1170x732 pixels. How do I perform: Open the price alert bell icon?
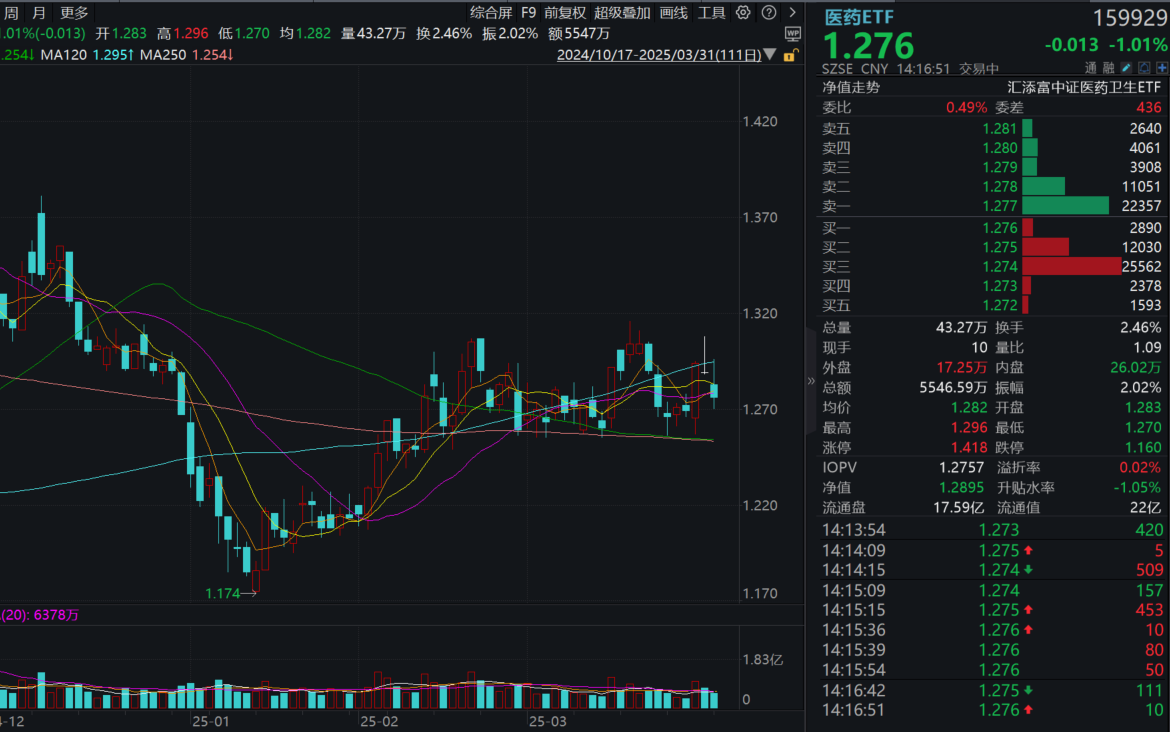click(1144, 67)
